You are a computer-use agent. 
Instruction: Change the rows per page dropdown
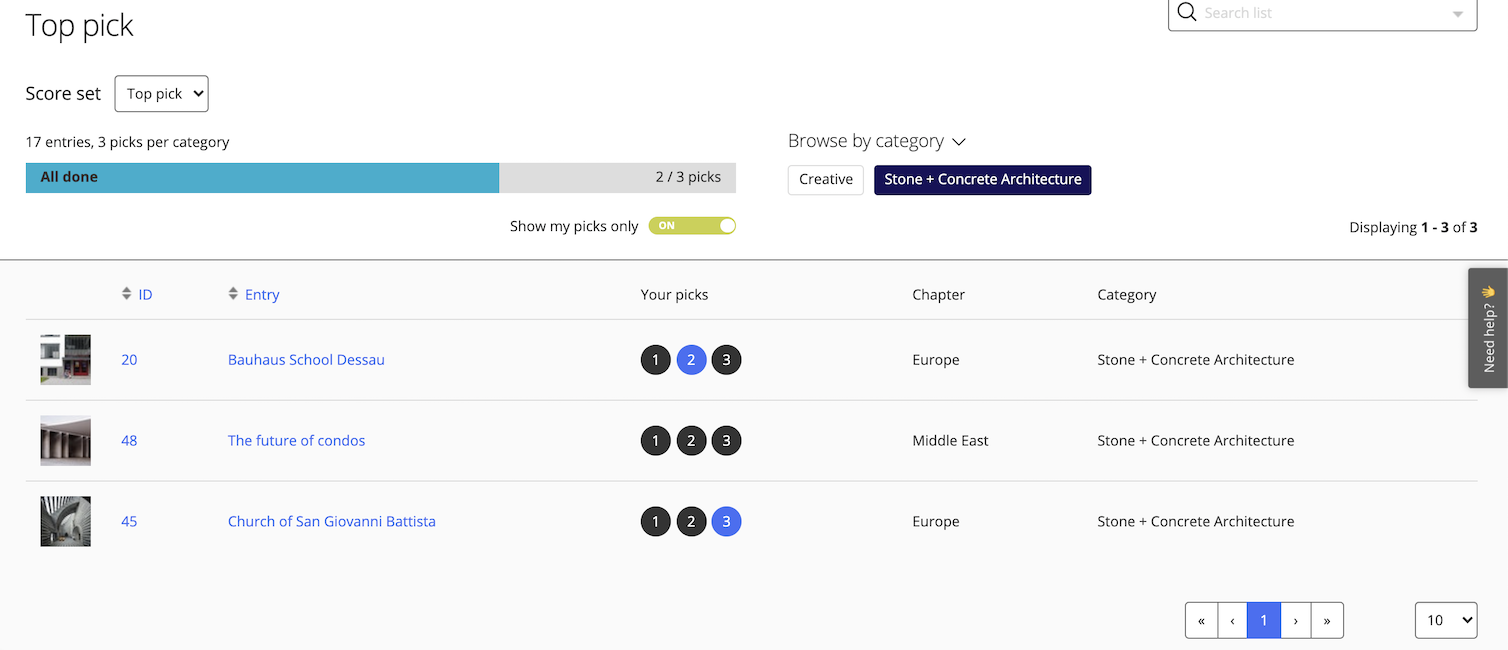[1445, 620]
